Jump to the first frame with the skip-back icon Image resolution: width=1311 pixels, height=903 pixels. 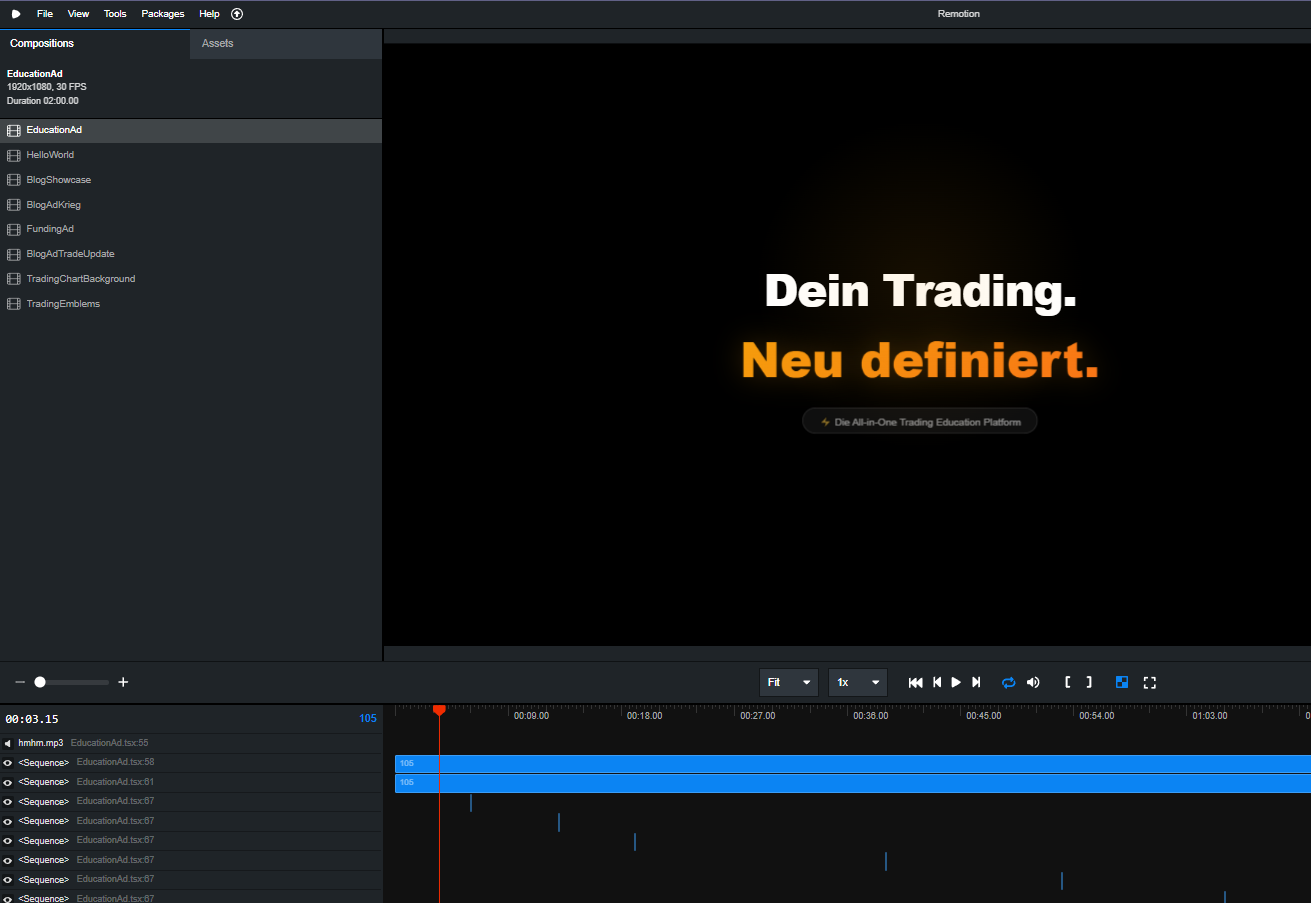(915, 682)
